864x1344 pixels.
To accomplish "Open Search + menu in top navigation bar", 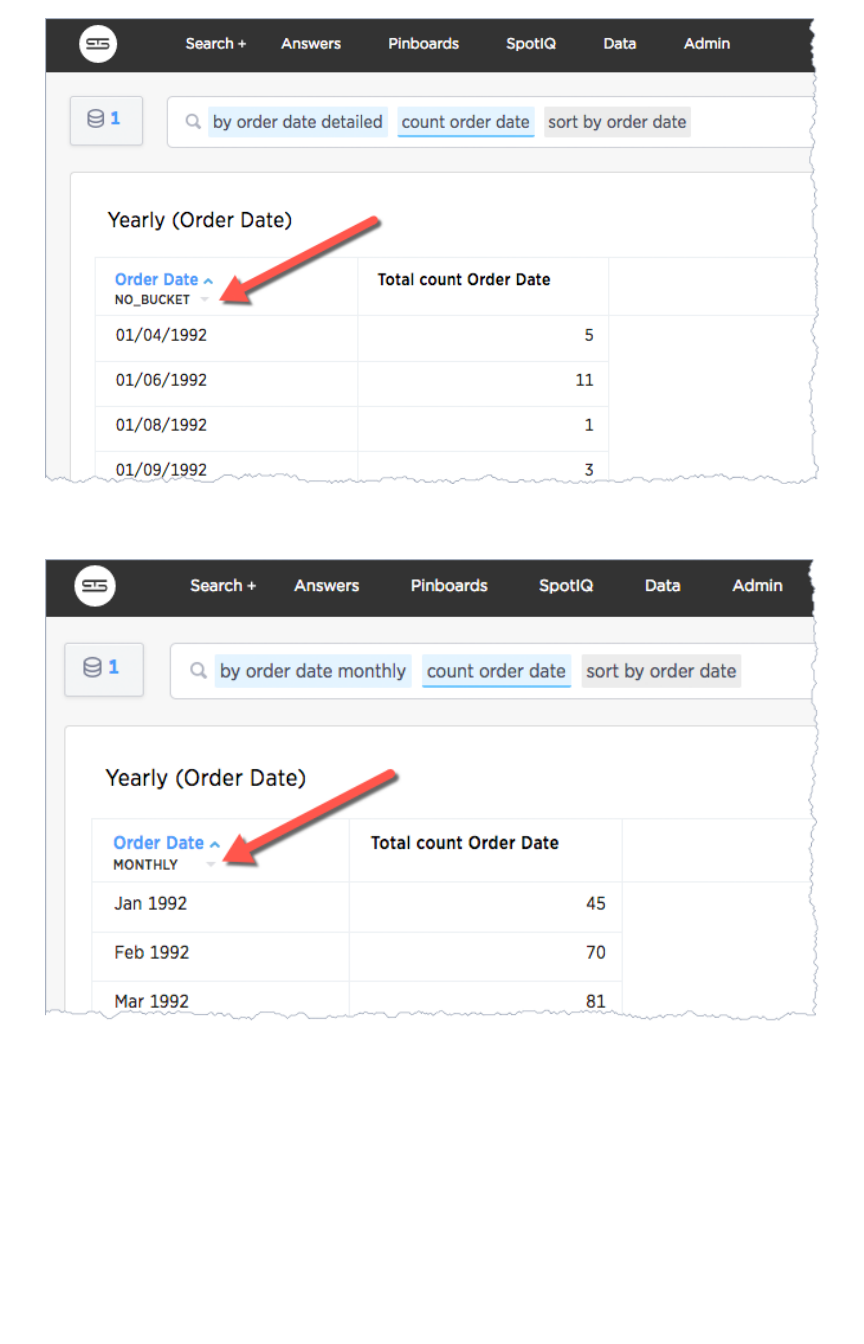I will tap(215, 44).
